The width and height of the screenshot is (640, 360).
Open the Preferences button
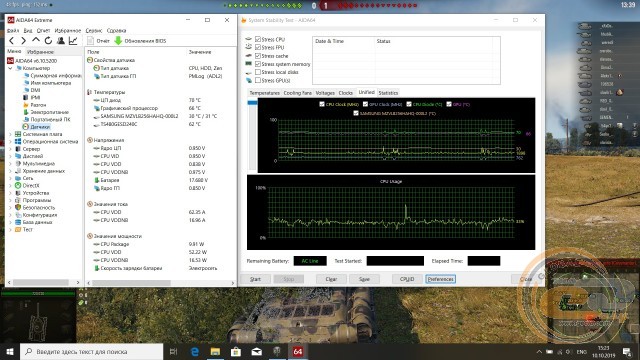click(441, 279)
